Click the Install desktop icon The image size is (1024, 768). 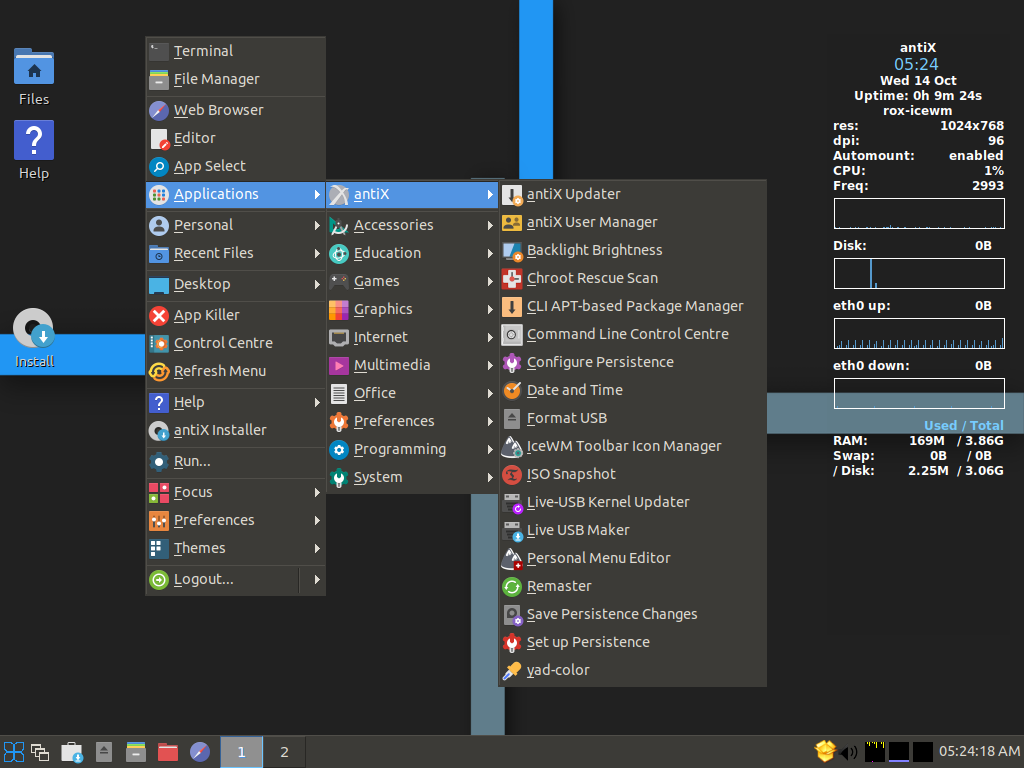(x=34, y=329)
